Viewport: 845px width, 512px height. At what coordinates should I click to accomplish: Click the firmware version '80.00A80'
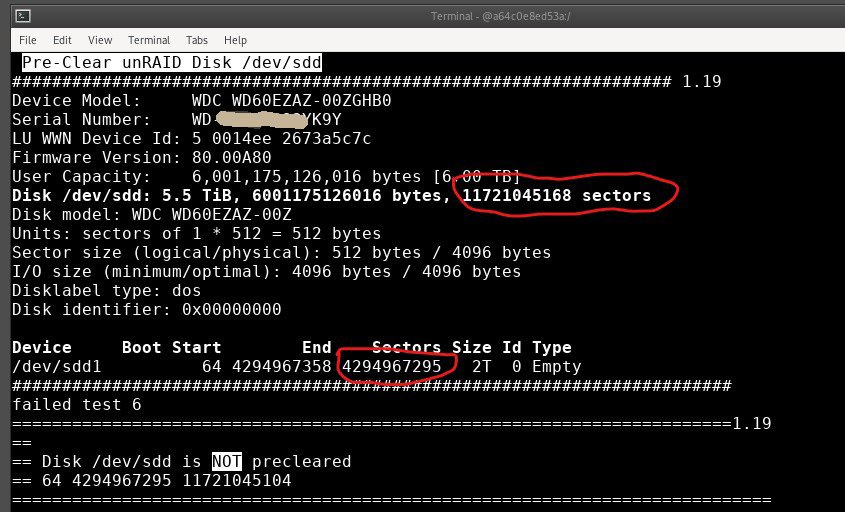tap(232, 157)
